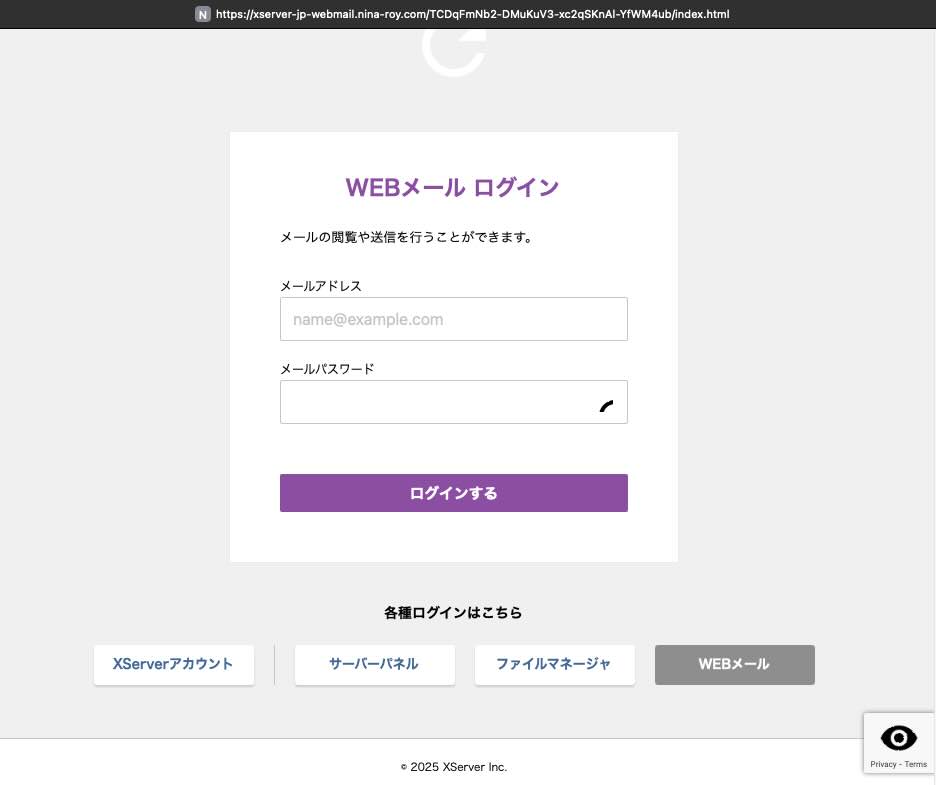Click the XServer logo at page top
The height and width of the screenshot is (785, 936).
tap(454, 50)
